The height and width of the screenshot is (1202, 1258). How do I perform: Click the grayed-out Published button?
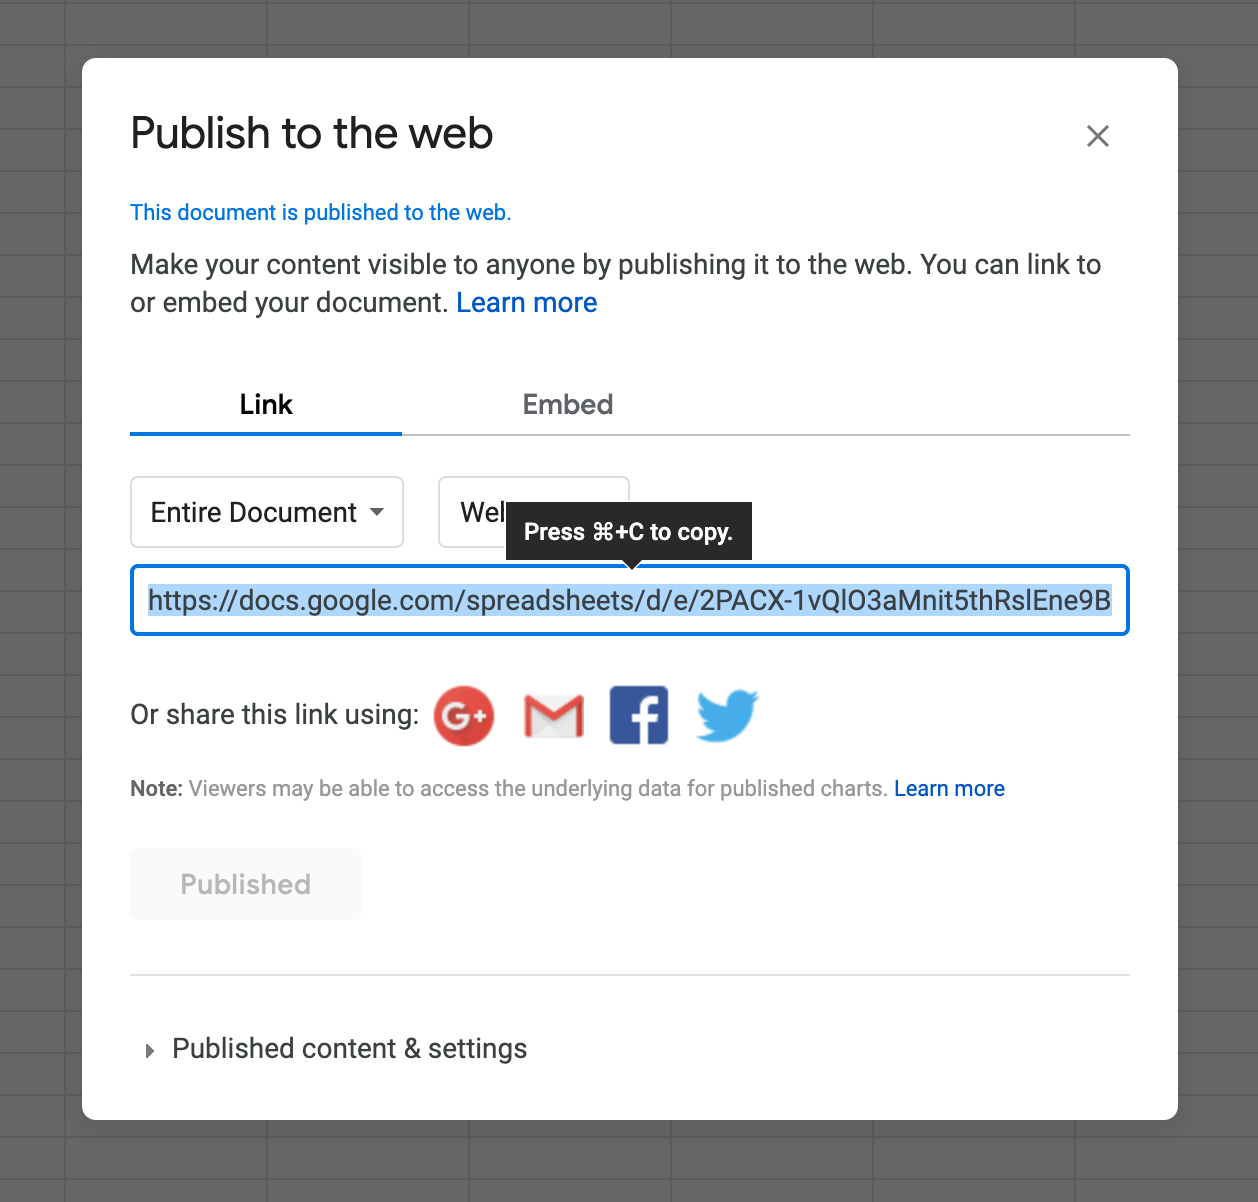pos(246,884)
